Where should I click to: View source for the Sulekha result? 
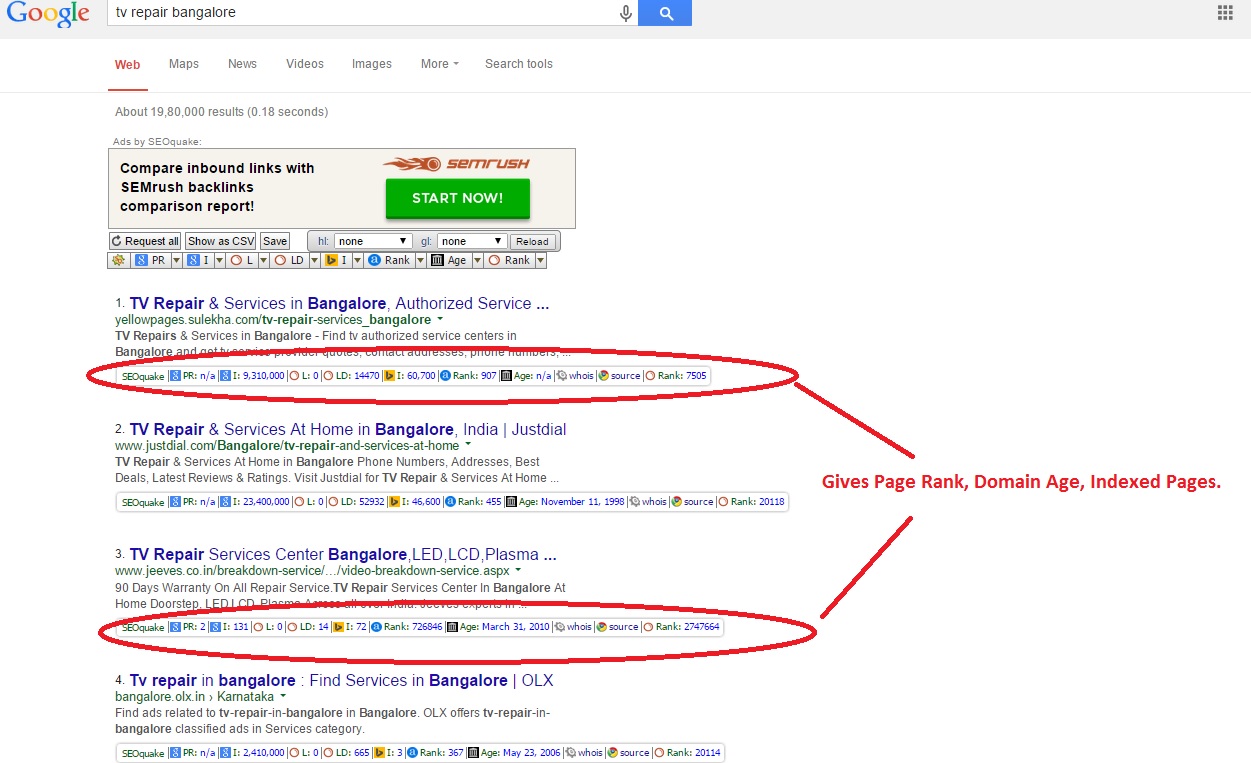[619, 376]
